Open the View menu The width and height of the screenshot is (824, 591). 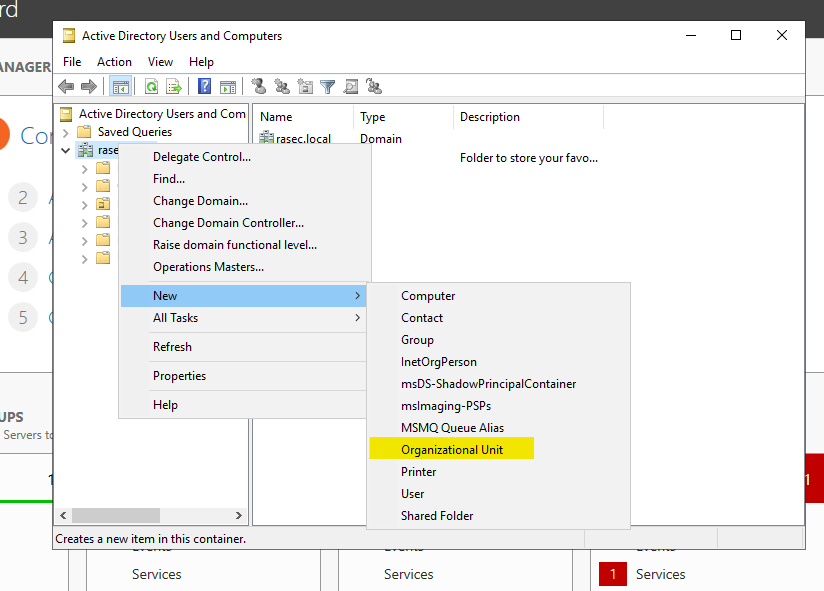click(x=160, y=62)
